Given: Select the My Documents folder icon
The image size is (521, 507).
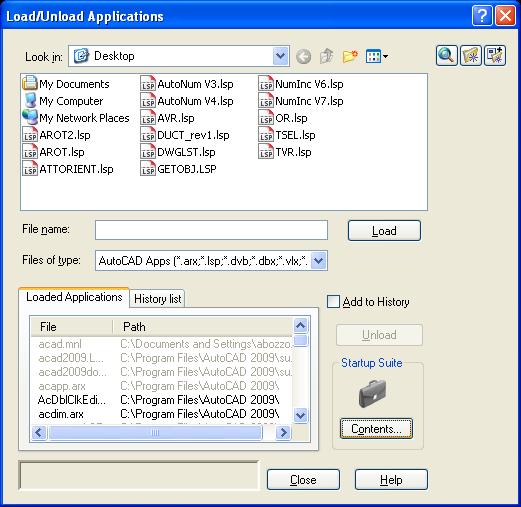Looking at the screenshot, I should [x=66, y=84].
